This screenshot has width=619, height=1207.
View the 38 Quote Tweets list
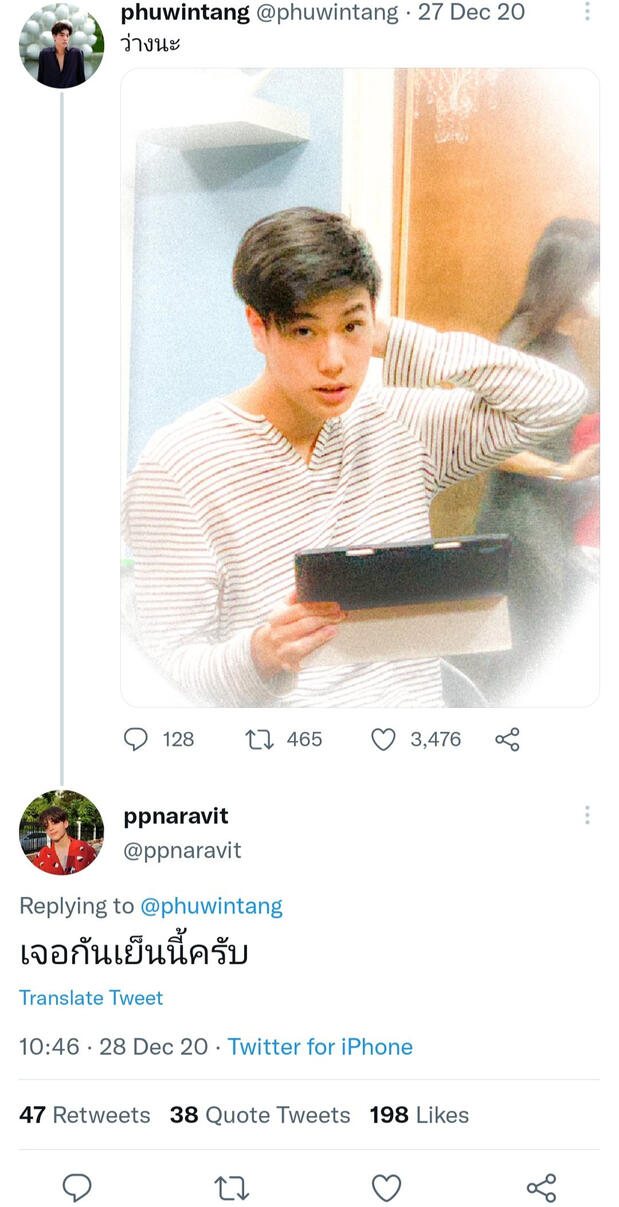(260, 1115)
